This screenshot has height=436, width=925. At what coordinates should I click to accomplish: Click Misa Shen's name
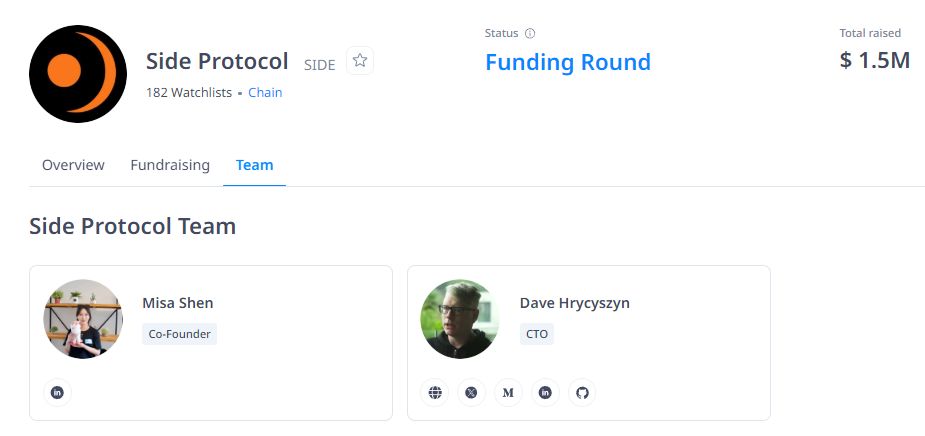pyautogui.click(x=178, y=303)
